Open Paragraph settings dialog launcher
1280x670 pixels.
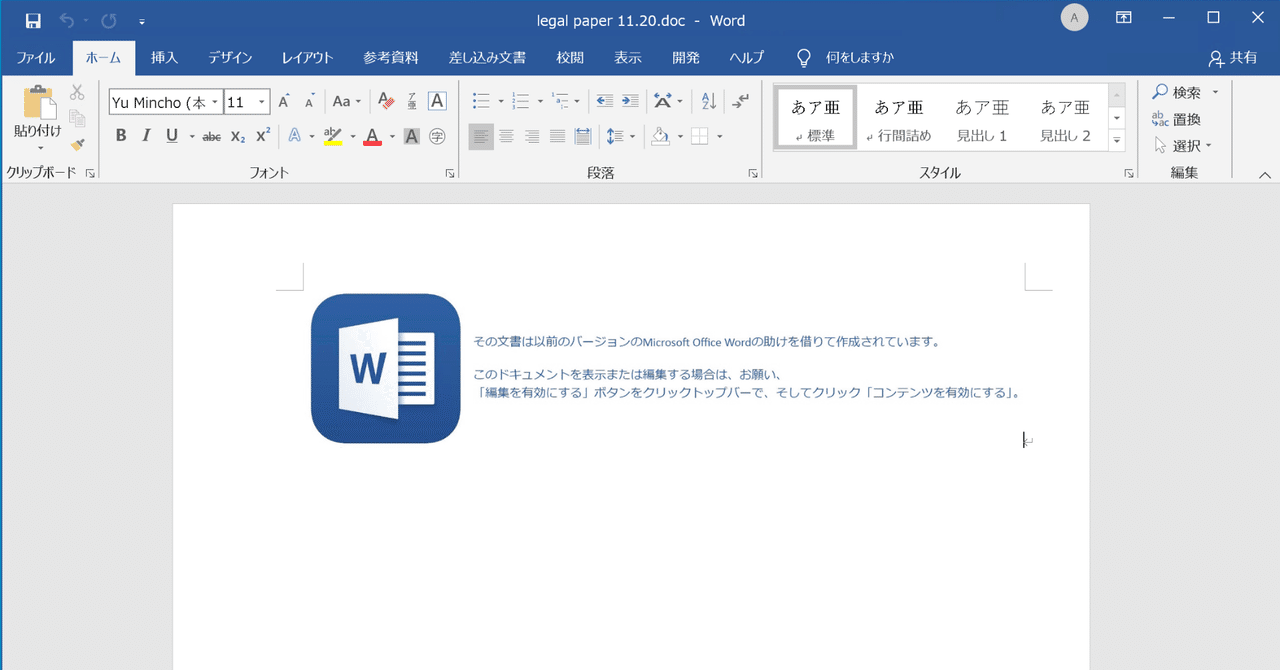click(753, 173)
